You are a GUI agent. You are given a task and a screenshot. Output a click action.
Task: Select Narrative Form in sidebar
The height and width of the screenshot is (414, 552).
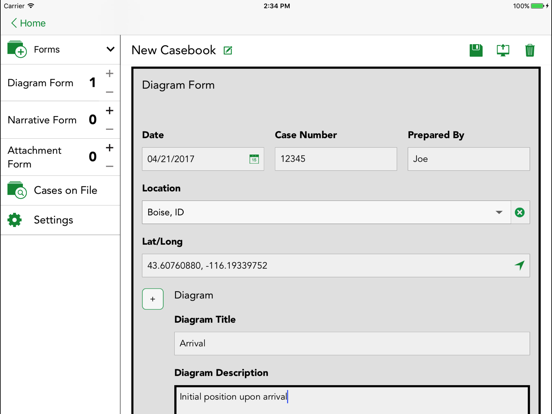42,120
